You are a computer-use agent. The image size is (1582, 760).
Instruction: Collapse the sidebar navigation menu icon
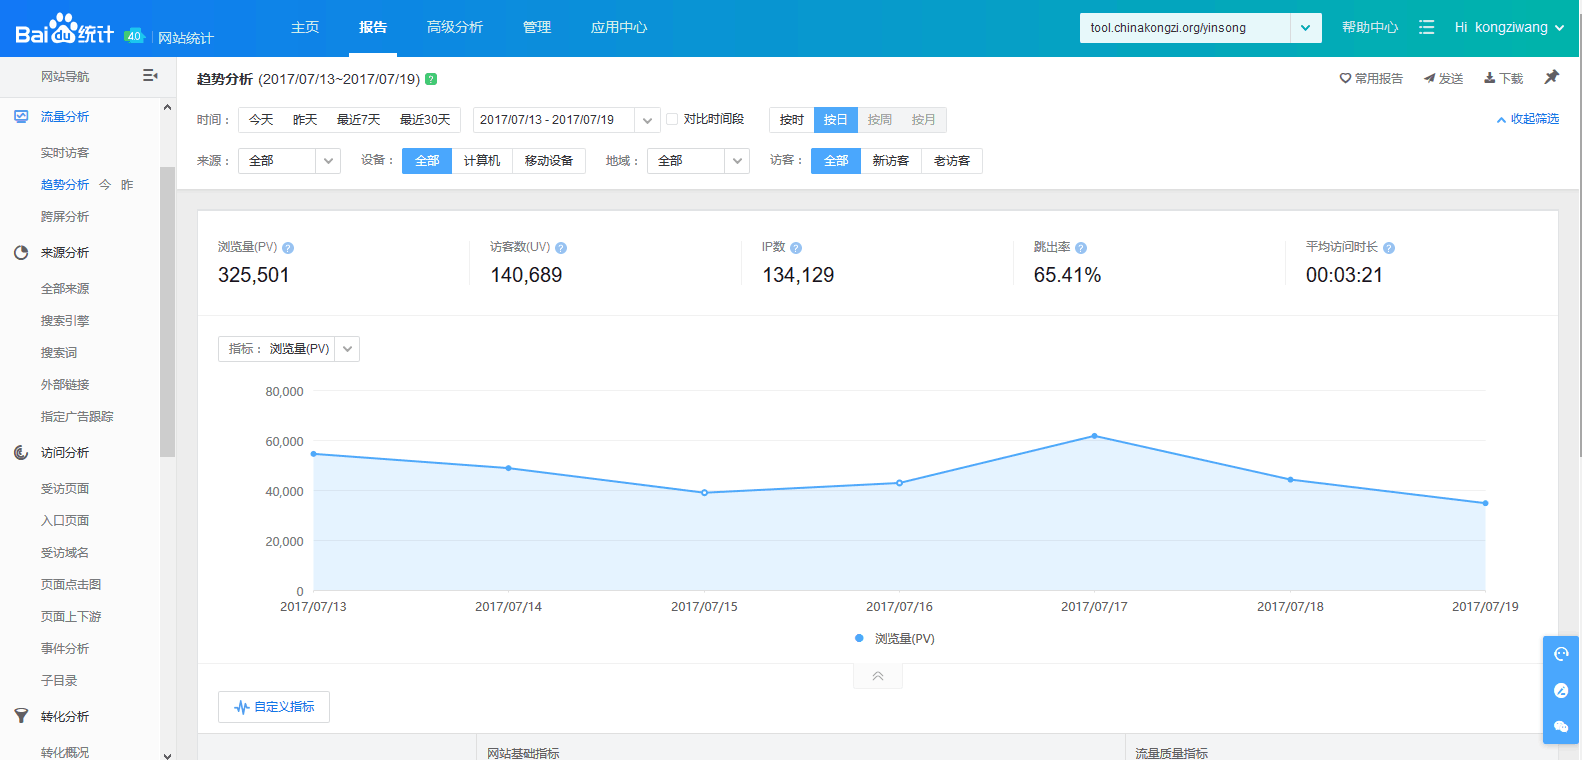click(150, 76)
